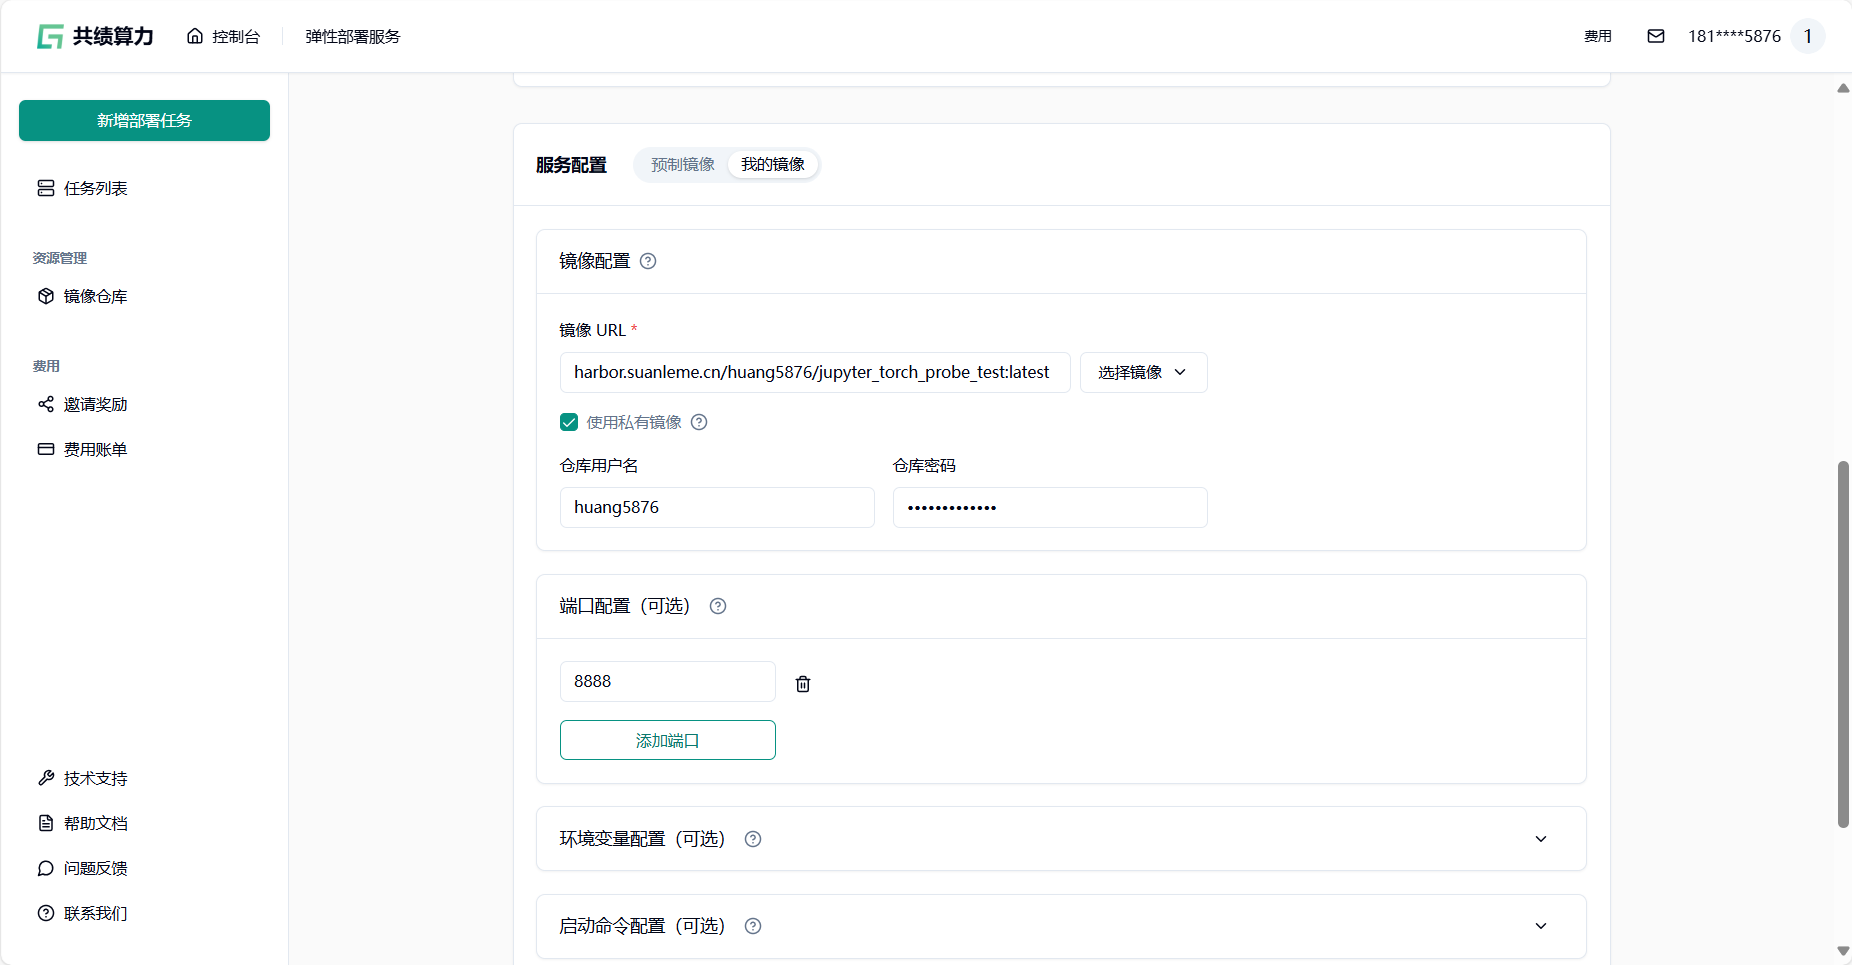1852x965 pixels.
Task: Click the 添加端口 button
Action: (x=667, y=740)
